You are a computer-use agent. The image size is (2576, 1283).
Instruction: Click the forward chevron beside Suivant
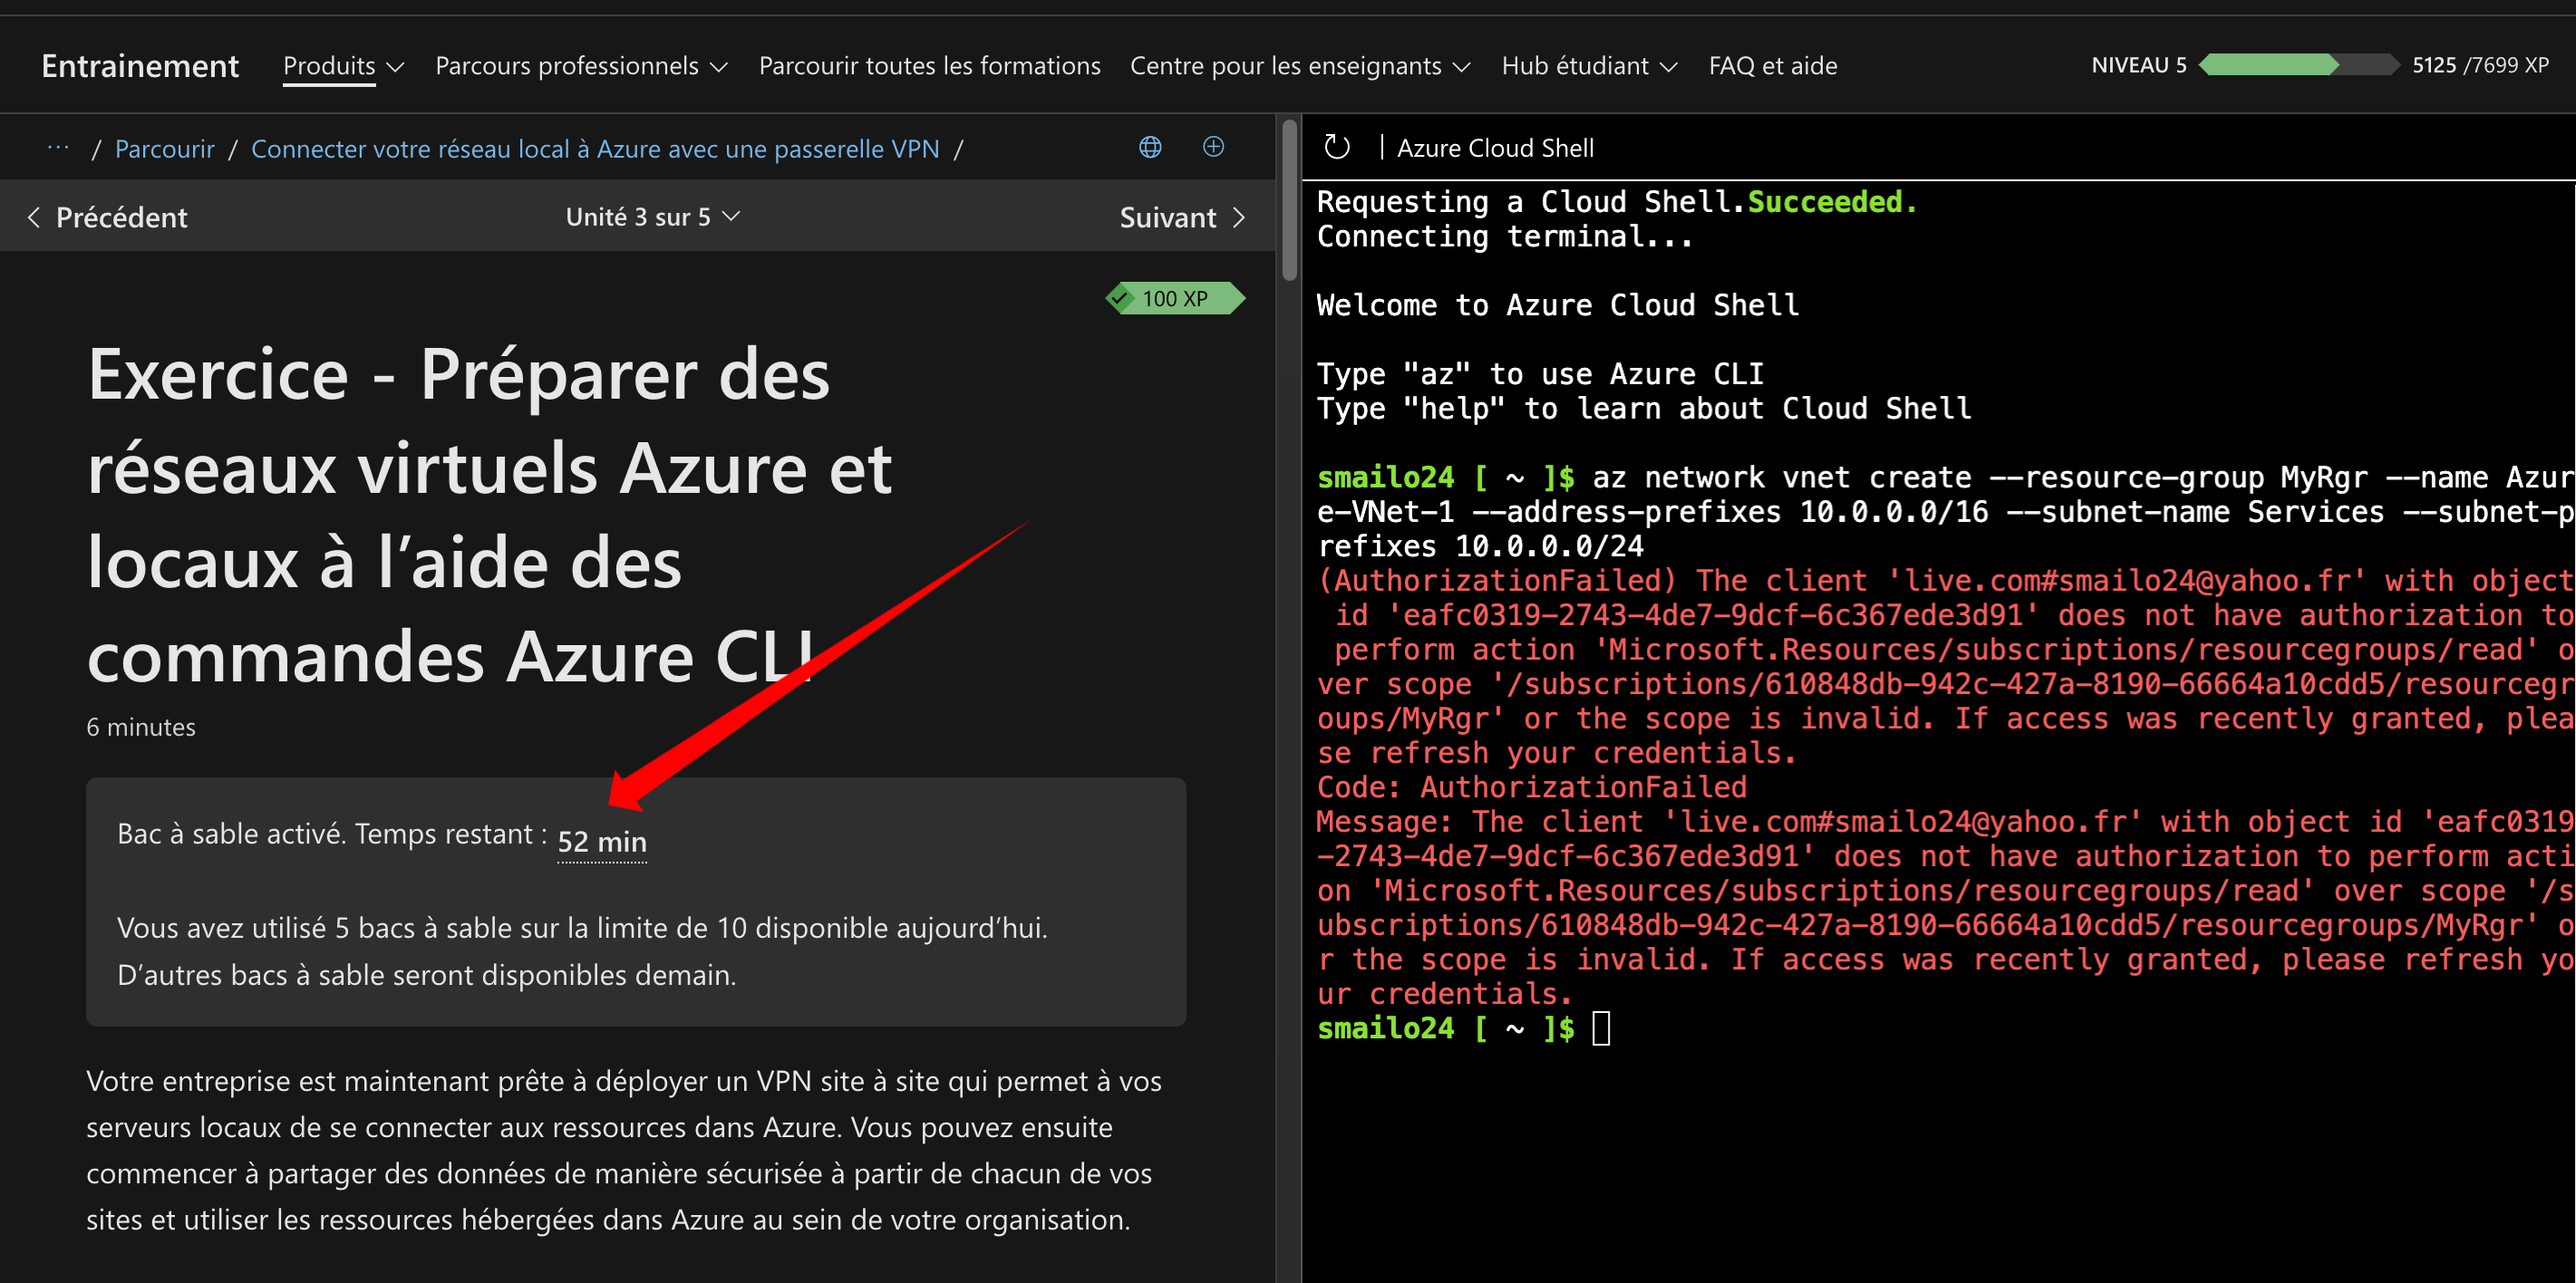(x=1240, y=216)
